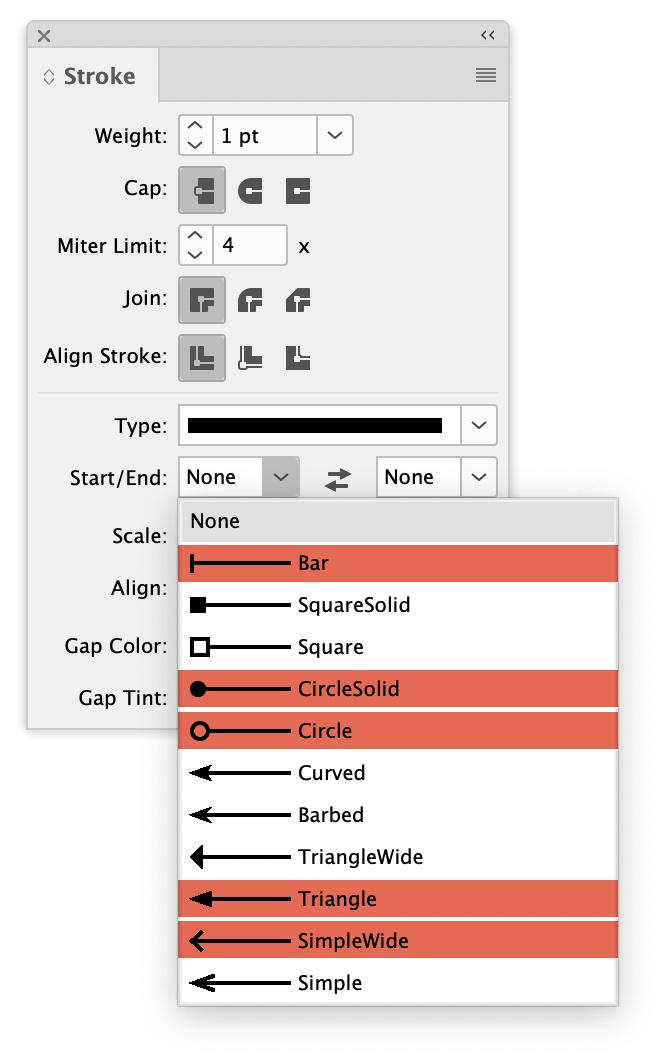Choose the Round Join icon

pos(250,300)
